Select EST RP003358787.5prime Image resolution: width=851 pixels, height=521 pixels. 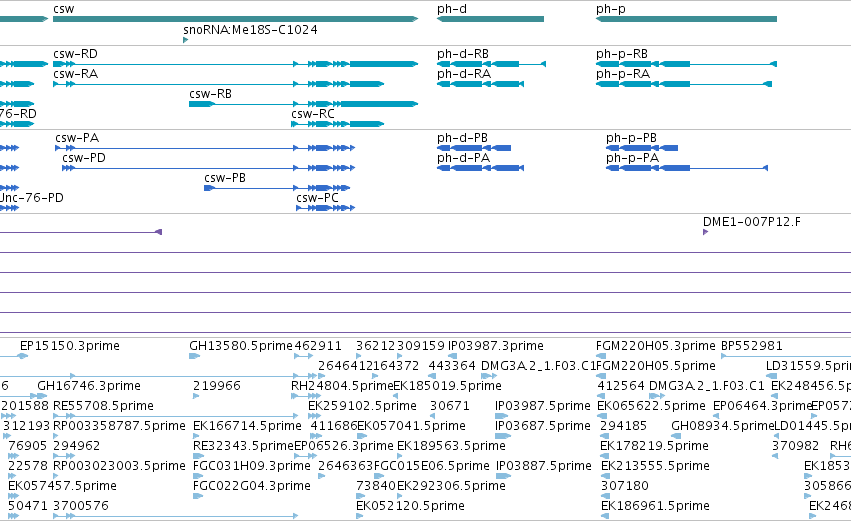119,426
